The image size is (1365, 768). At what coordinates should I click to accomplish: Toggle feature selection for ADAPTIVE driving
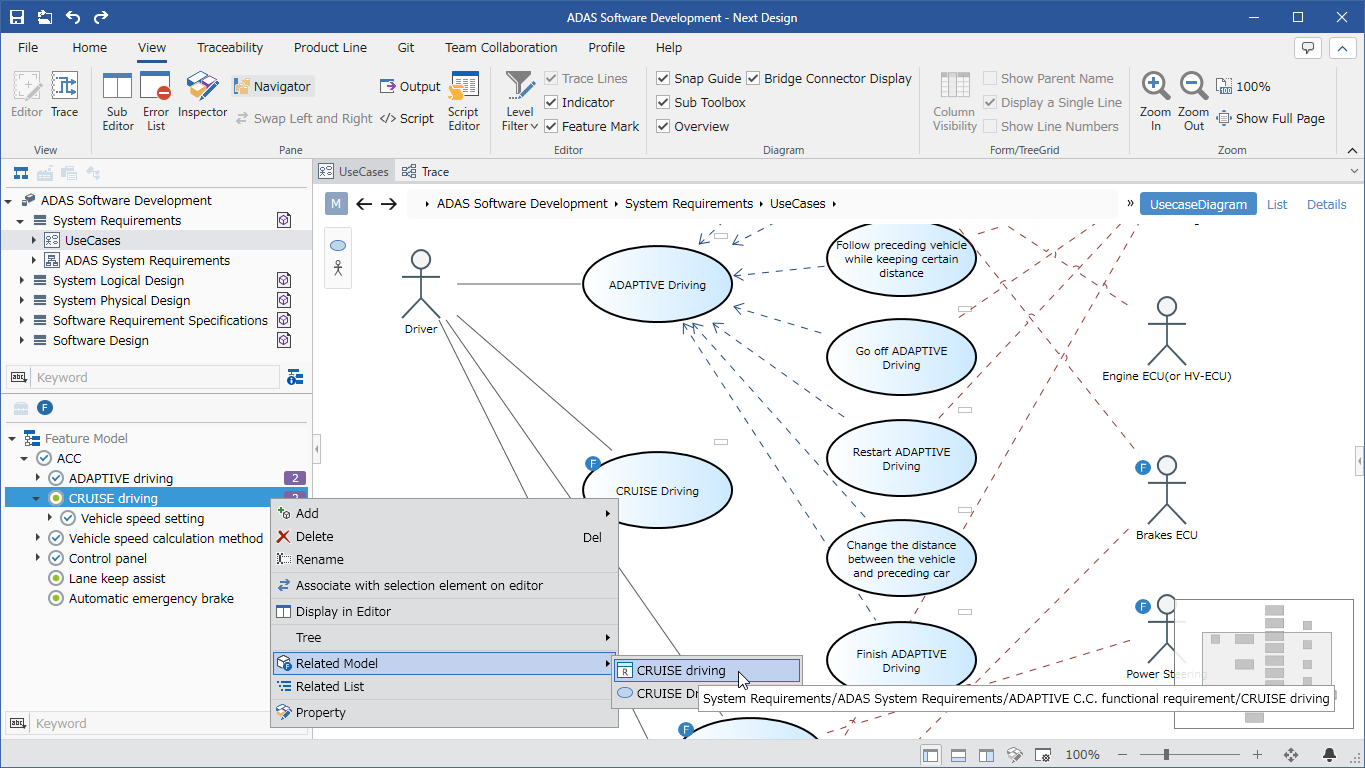[56, 478]
